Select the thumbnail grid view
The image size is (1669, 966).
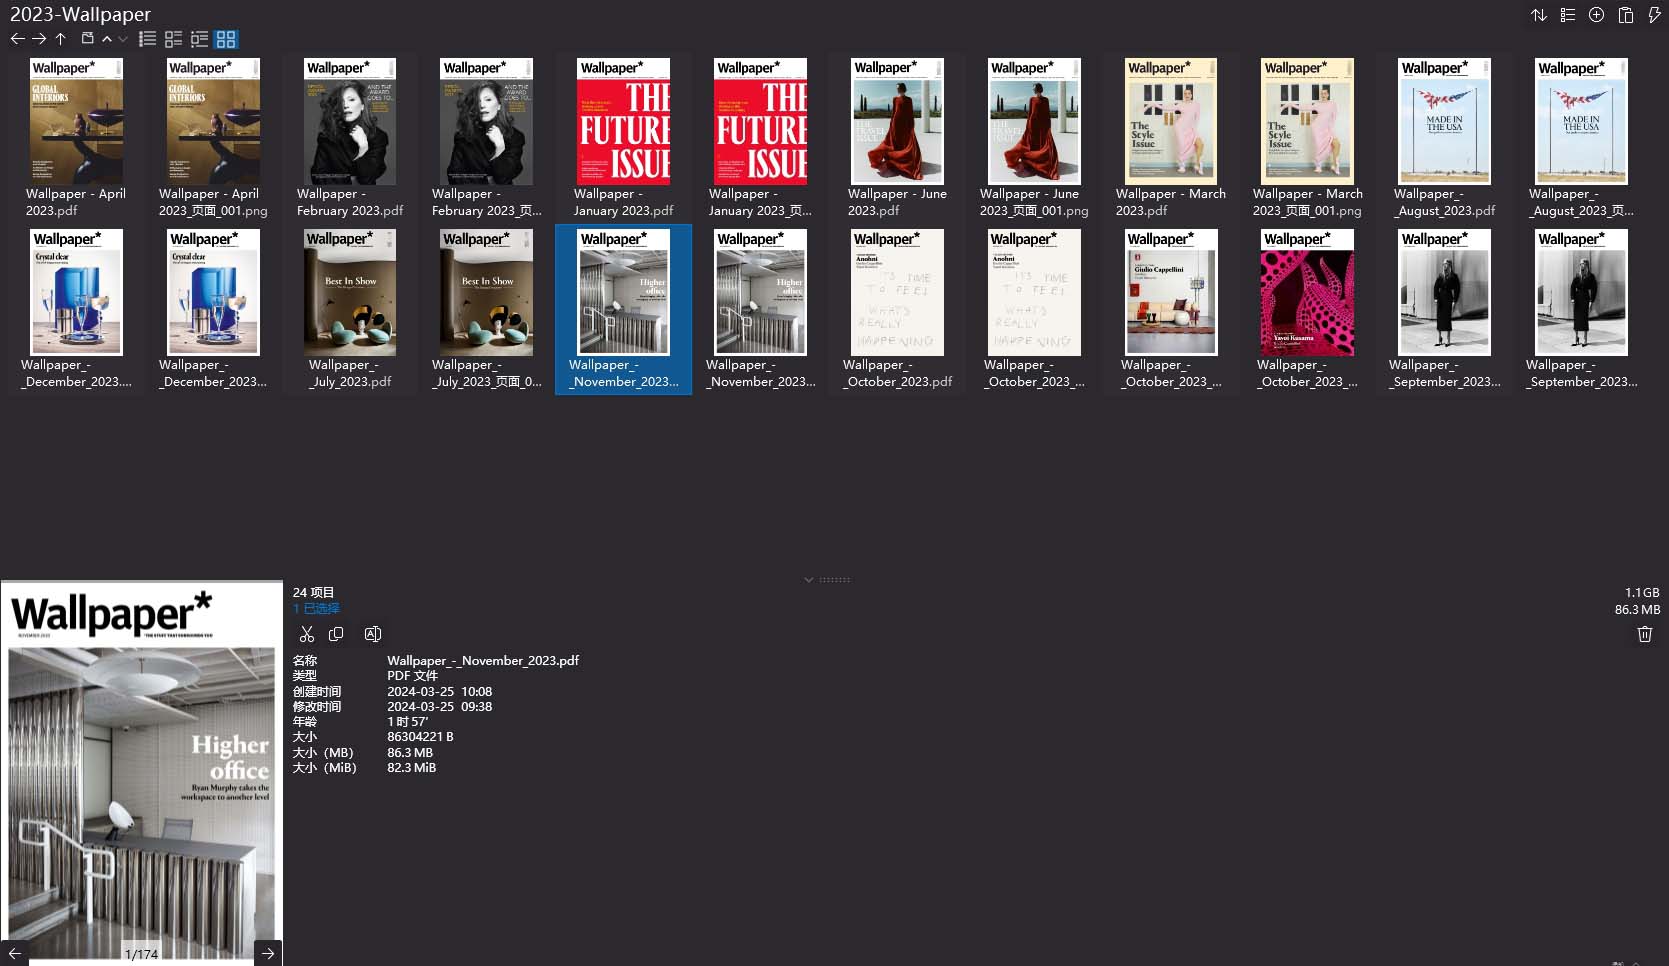(226, 39)
